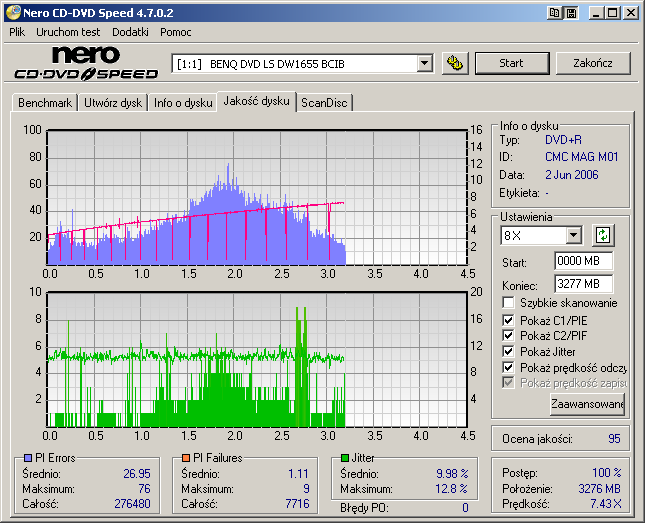
Task: Click the Koniec field showing 3277 MB
Action: [x=583, y=284]
